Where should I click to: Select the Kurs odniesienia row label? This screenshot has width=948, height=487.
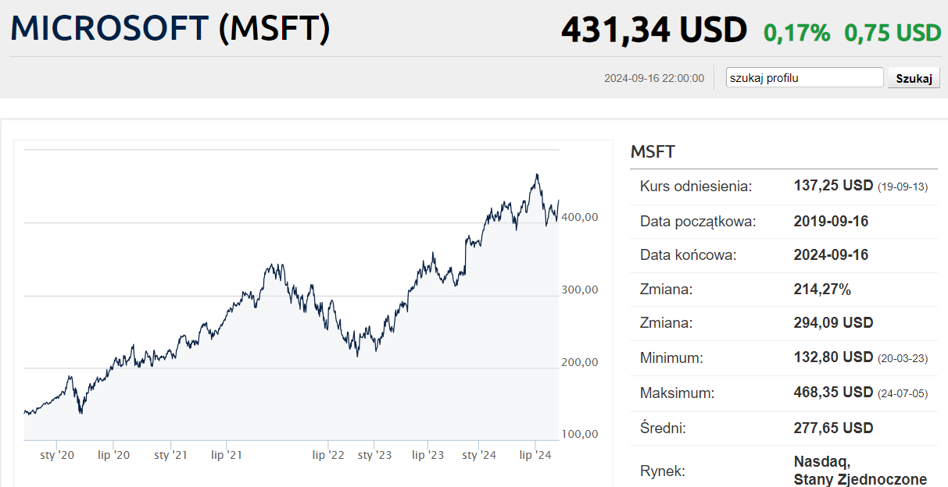click(x=696, y=186)
